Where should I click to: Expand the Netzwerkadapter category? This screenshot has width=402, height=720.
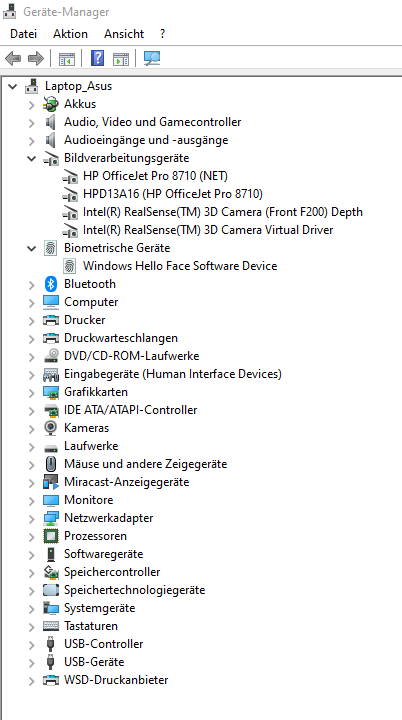click(31, 518)
